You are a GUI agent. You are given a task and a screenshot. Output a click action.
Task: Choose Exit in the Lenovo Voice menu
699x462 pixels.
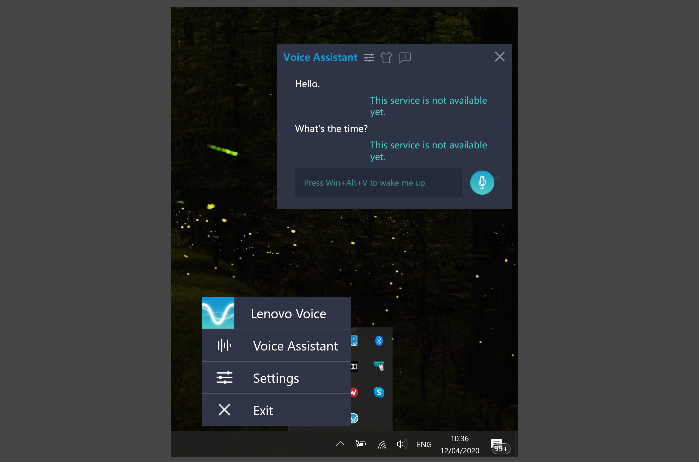point(276,410)
